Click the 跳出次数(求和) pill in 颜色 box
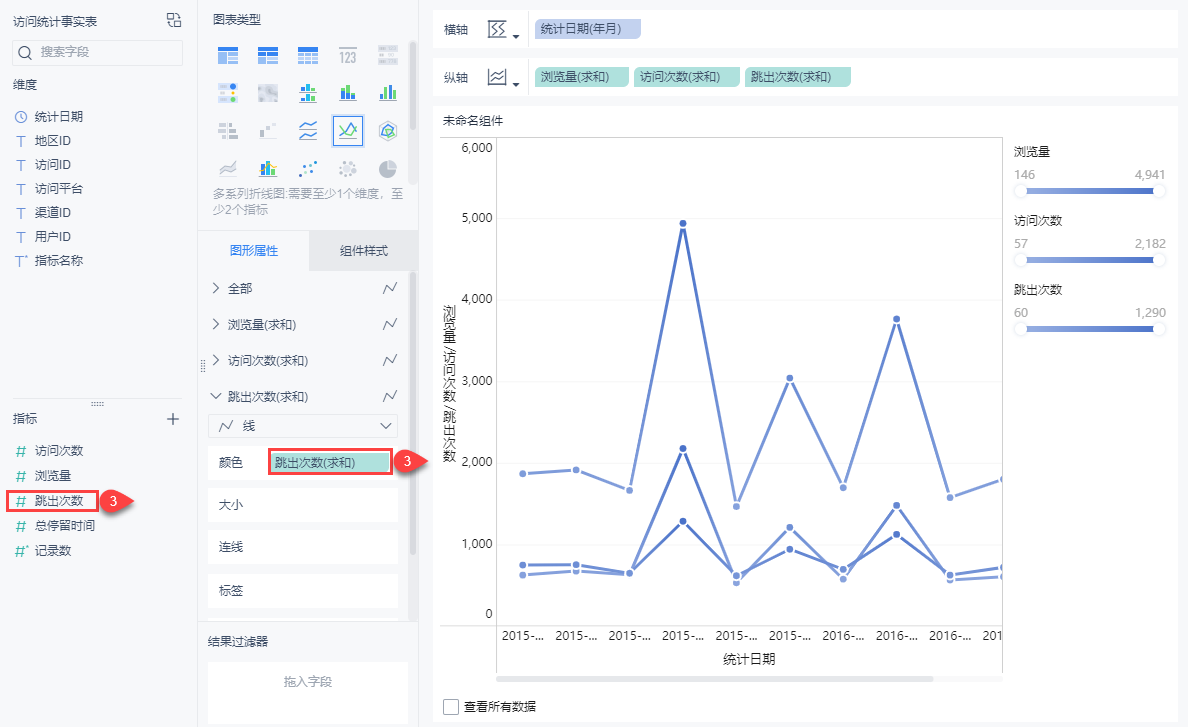 330,462
